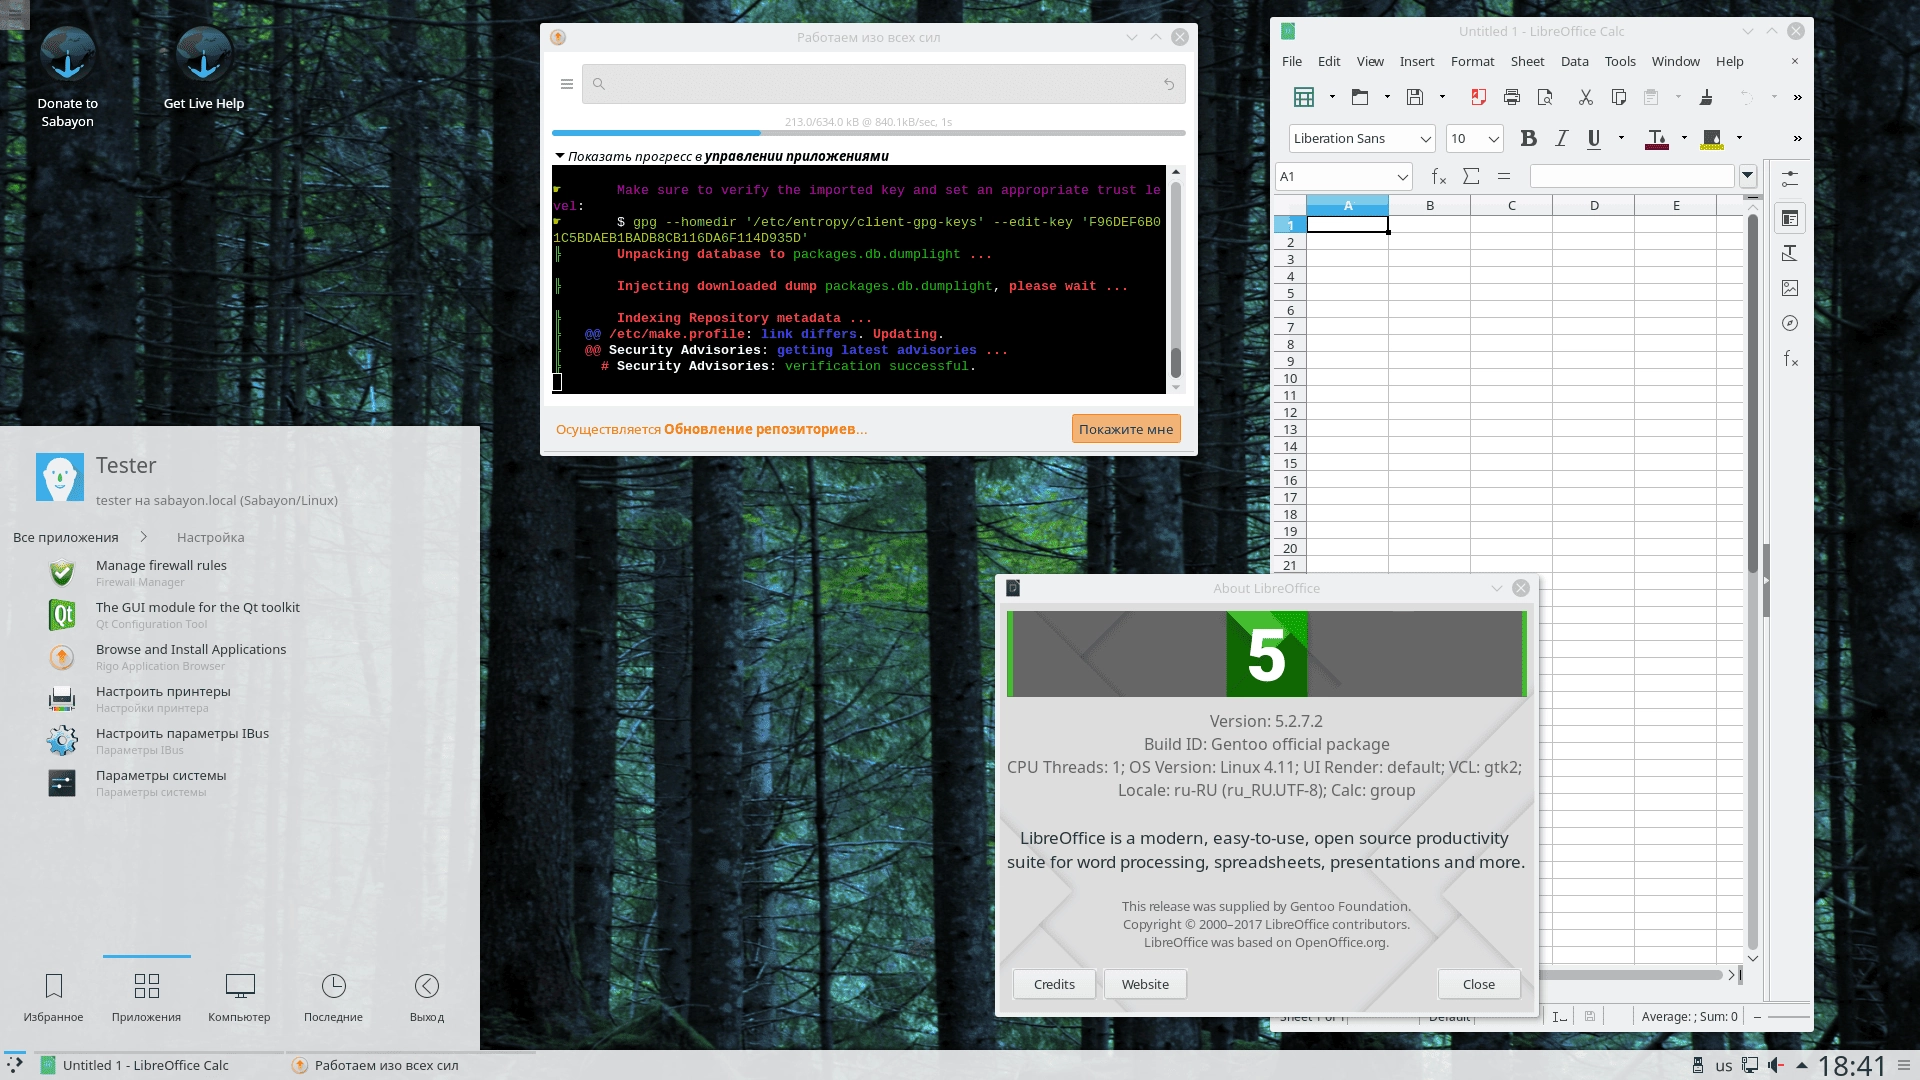Viewport: 1920px width, 1080px height.
Task: Export directly as PDF via the red icon
Action: point(1479,97)
